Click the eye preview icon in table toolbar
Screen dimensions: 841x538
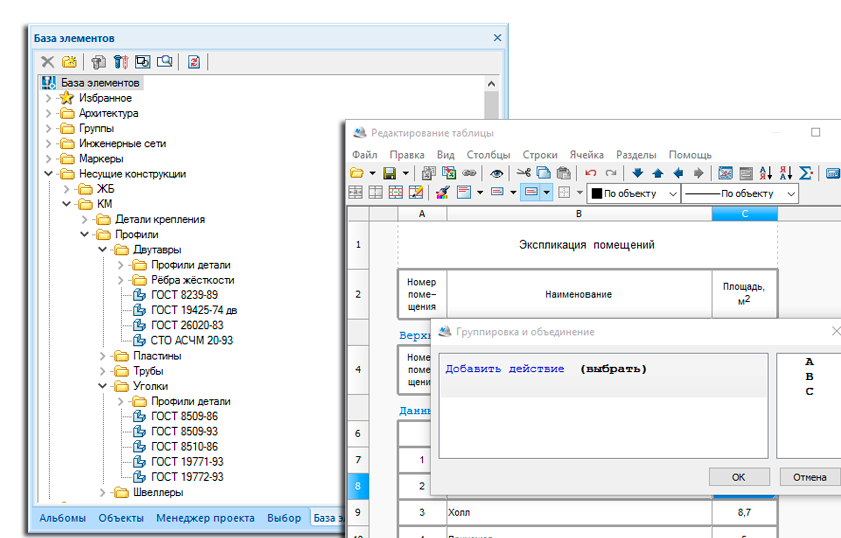point(497,173)
